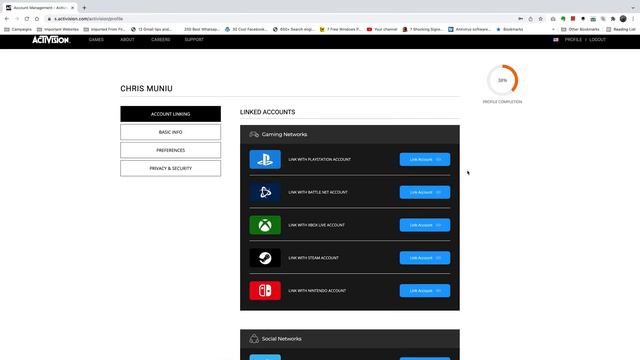Open the Chrome profile avatar

tap(623, 19)
